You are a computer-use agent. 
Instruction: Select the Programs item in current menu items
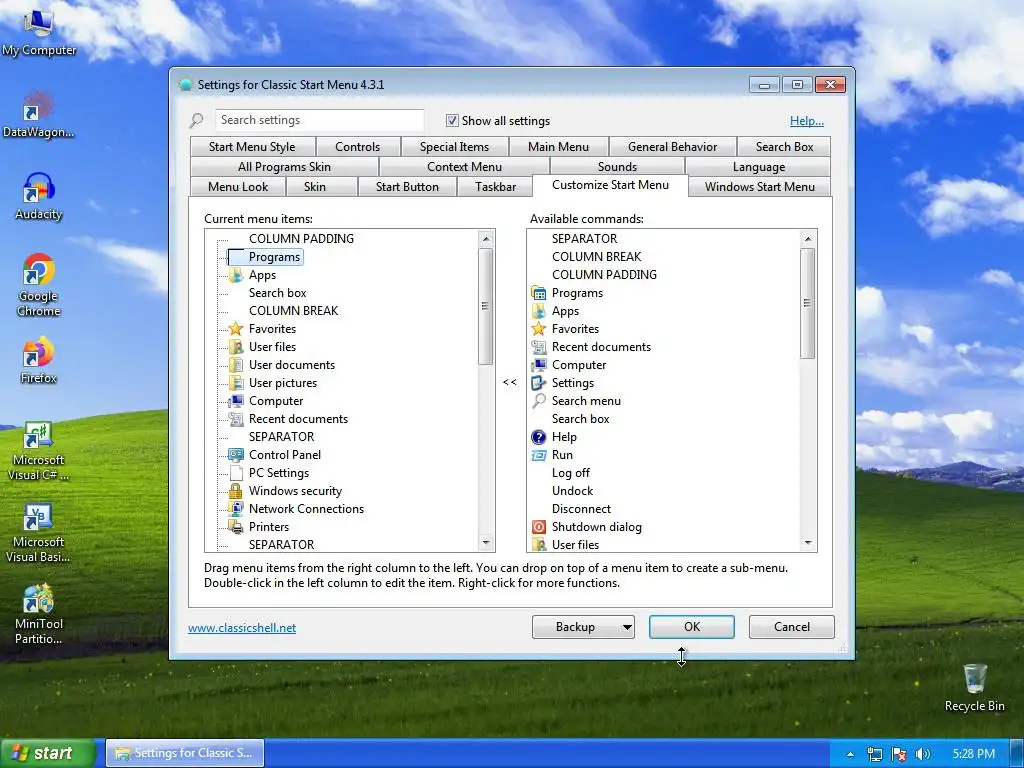pyautogui.click(x=274, y=257)
